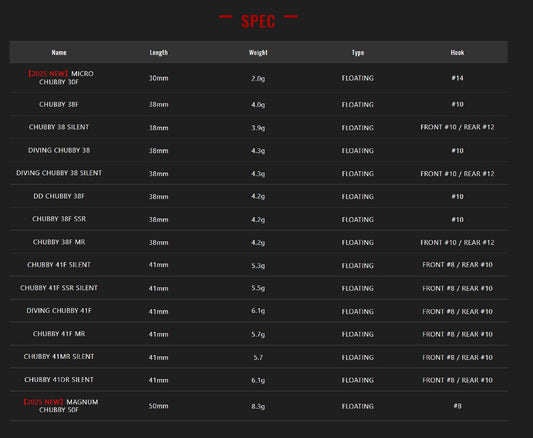The height and width of the screenshot is (438, 533).
Task: Select the Length column header
Action: [x=158, y=52]
